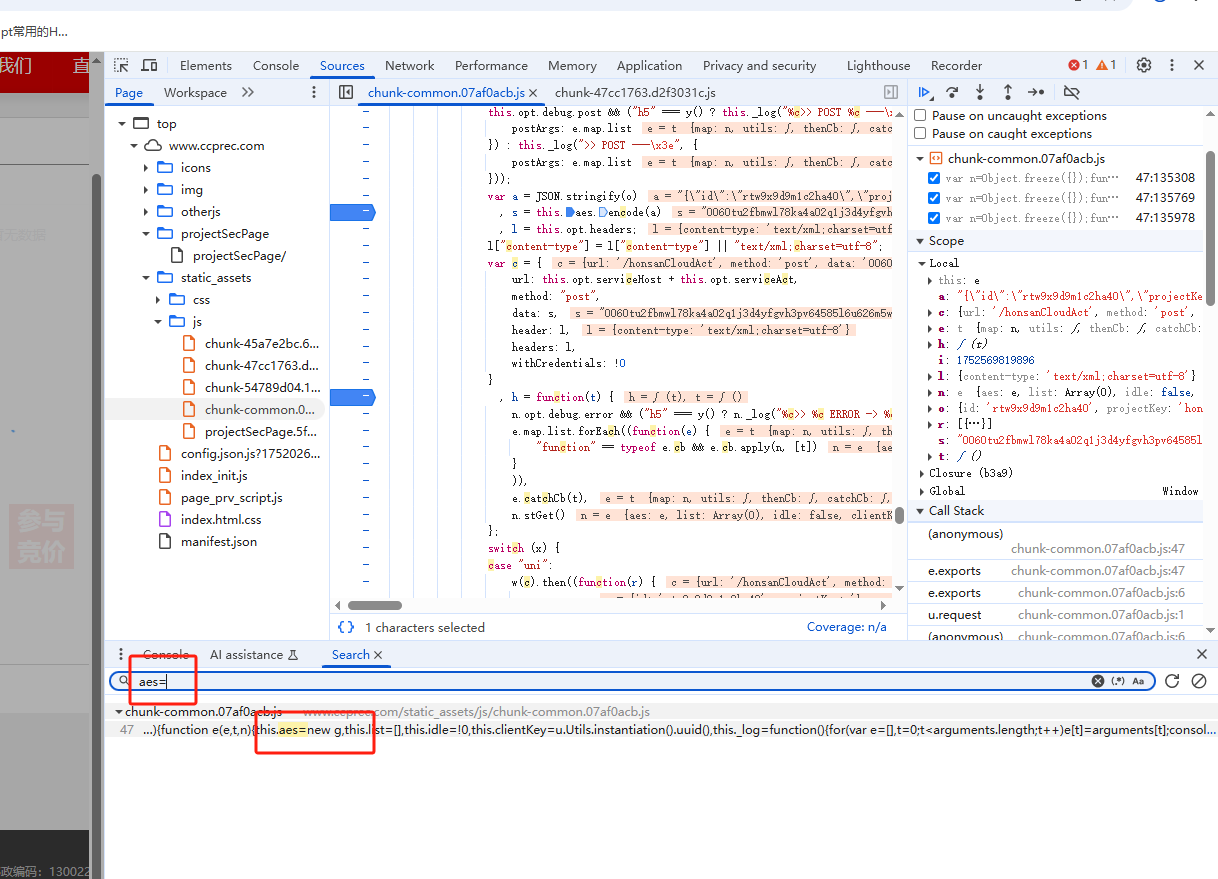Clear search results with cancel icon

(1199, 681)
